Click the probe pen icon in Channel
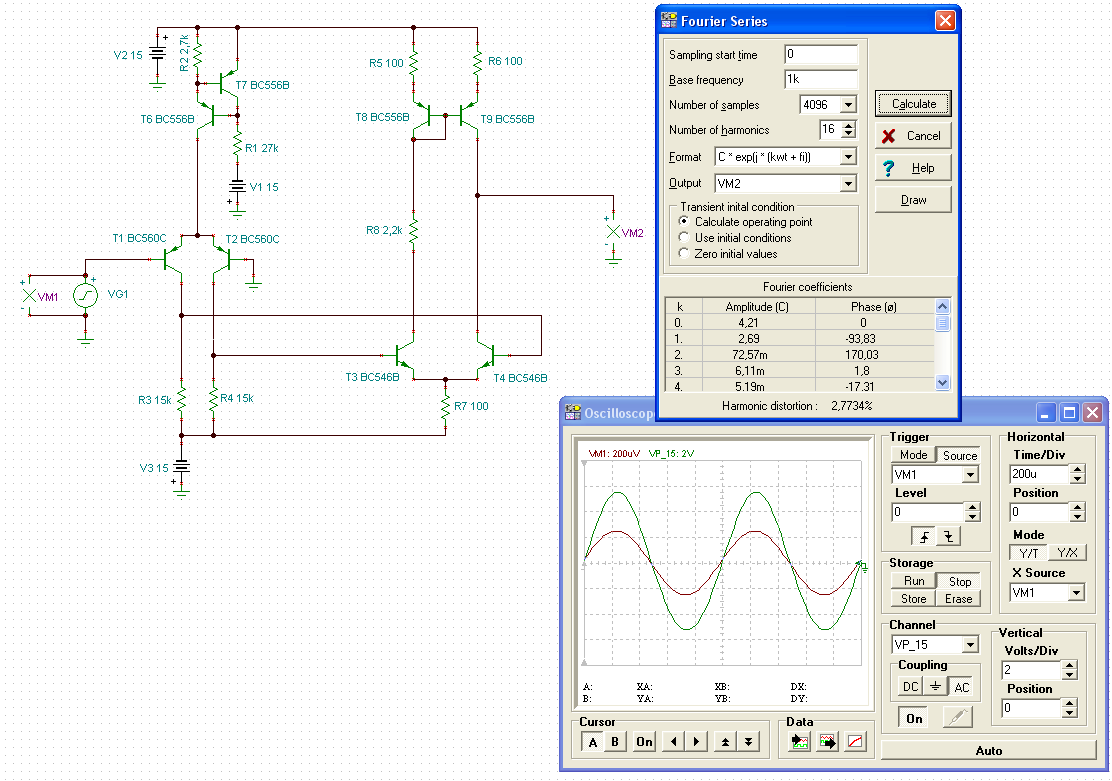This screenshot has height=781, width=1112. [x=957, y=718]
